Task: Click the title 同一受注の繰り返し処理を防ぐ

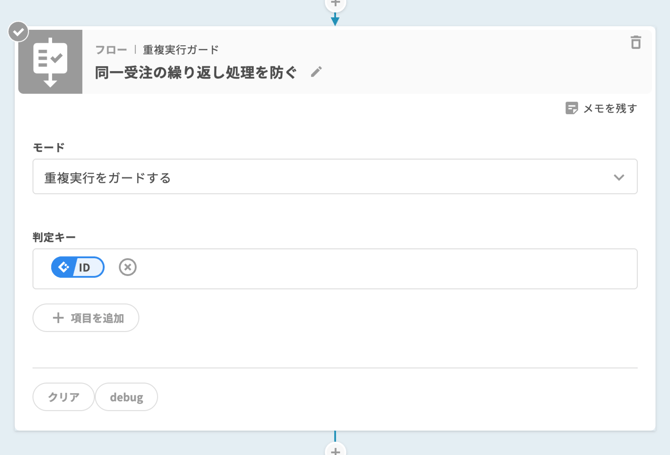Action: (196, 72)
